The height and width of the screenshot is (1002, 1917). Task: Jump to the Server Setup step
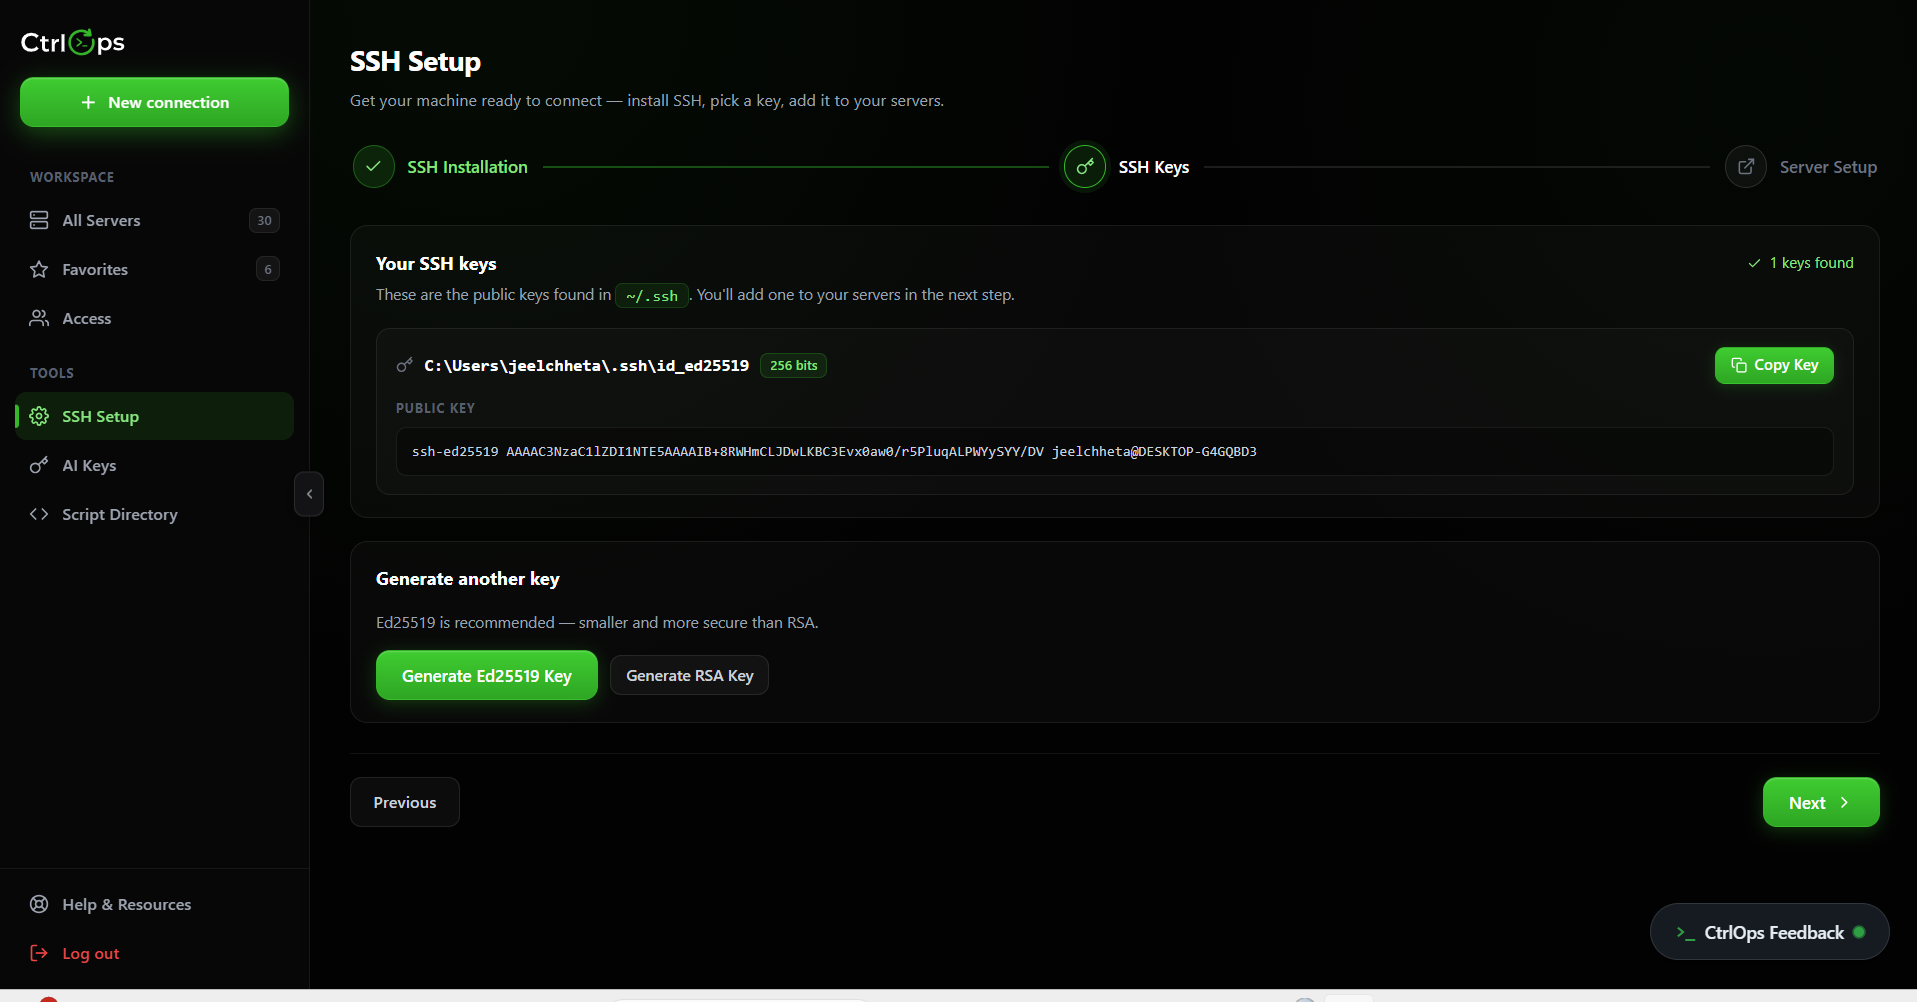(x=1801, y=167)
